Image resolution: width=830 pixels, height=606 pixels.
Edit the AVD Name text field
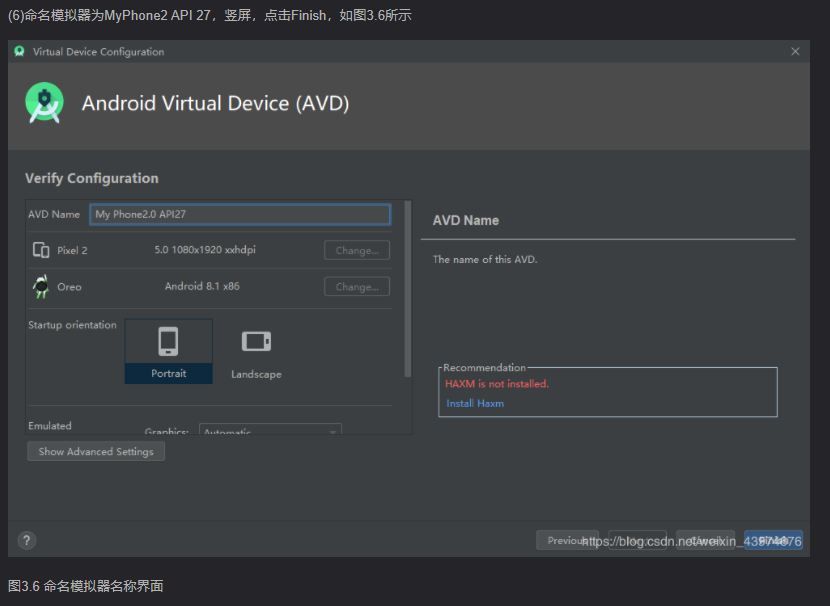[240, 213]
